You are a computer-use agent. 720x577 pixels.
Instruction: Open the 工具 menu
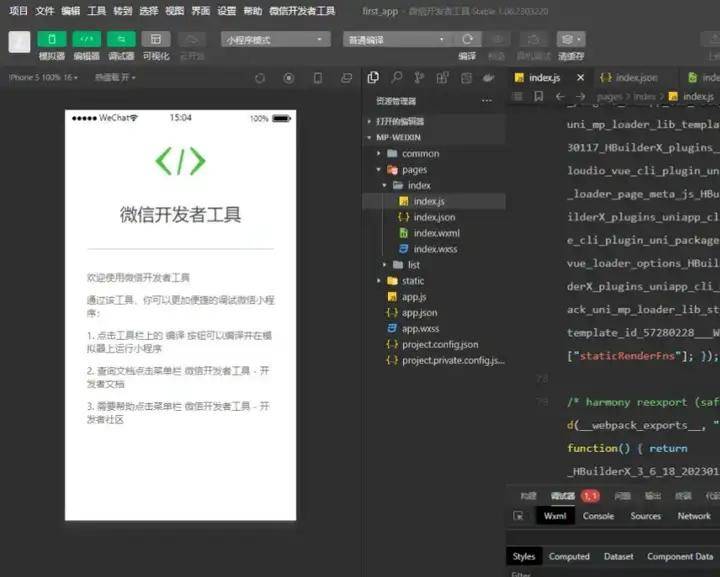[97, 11]
